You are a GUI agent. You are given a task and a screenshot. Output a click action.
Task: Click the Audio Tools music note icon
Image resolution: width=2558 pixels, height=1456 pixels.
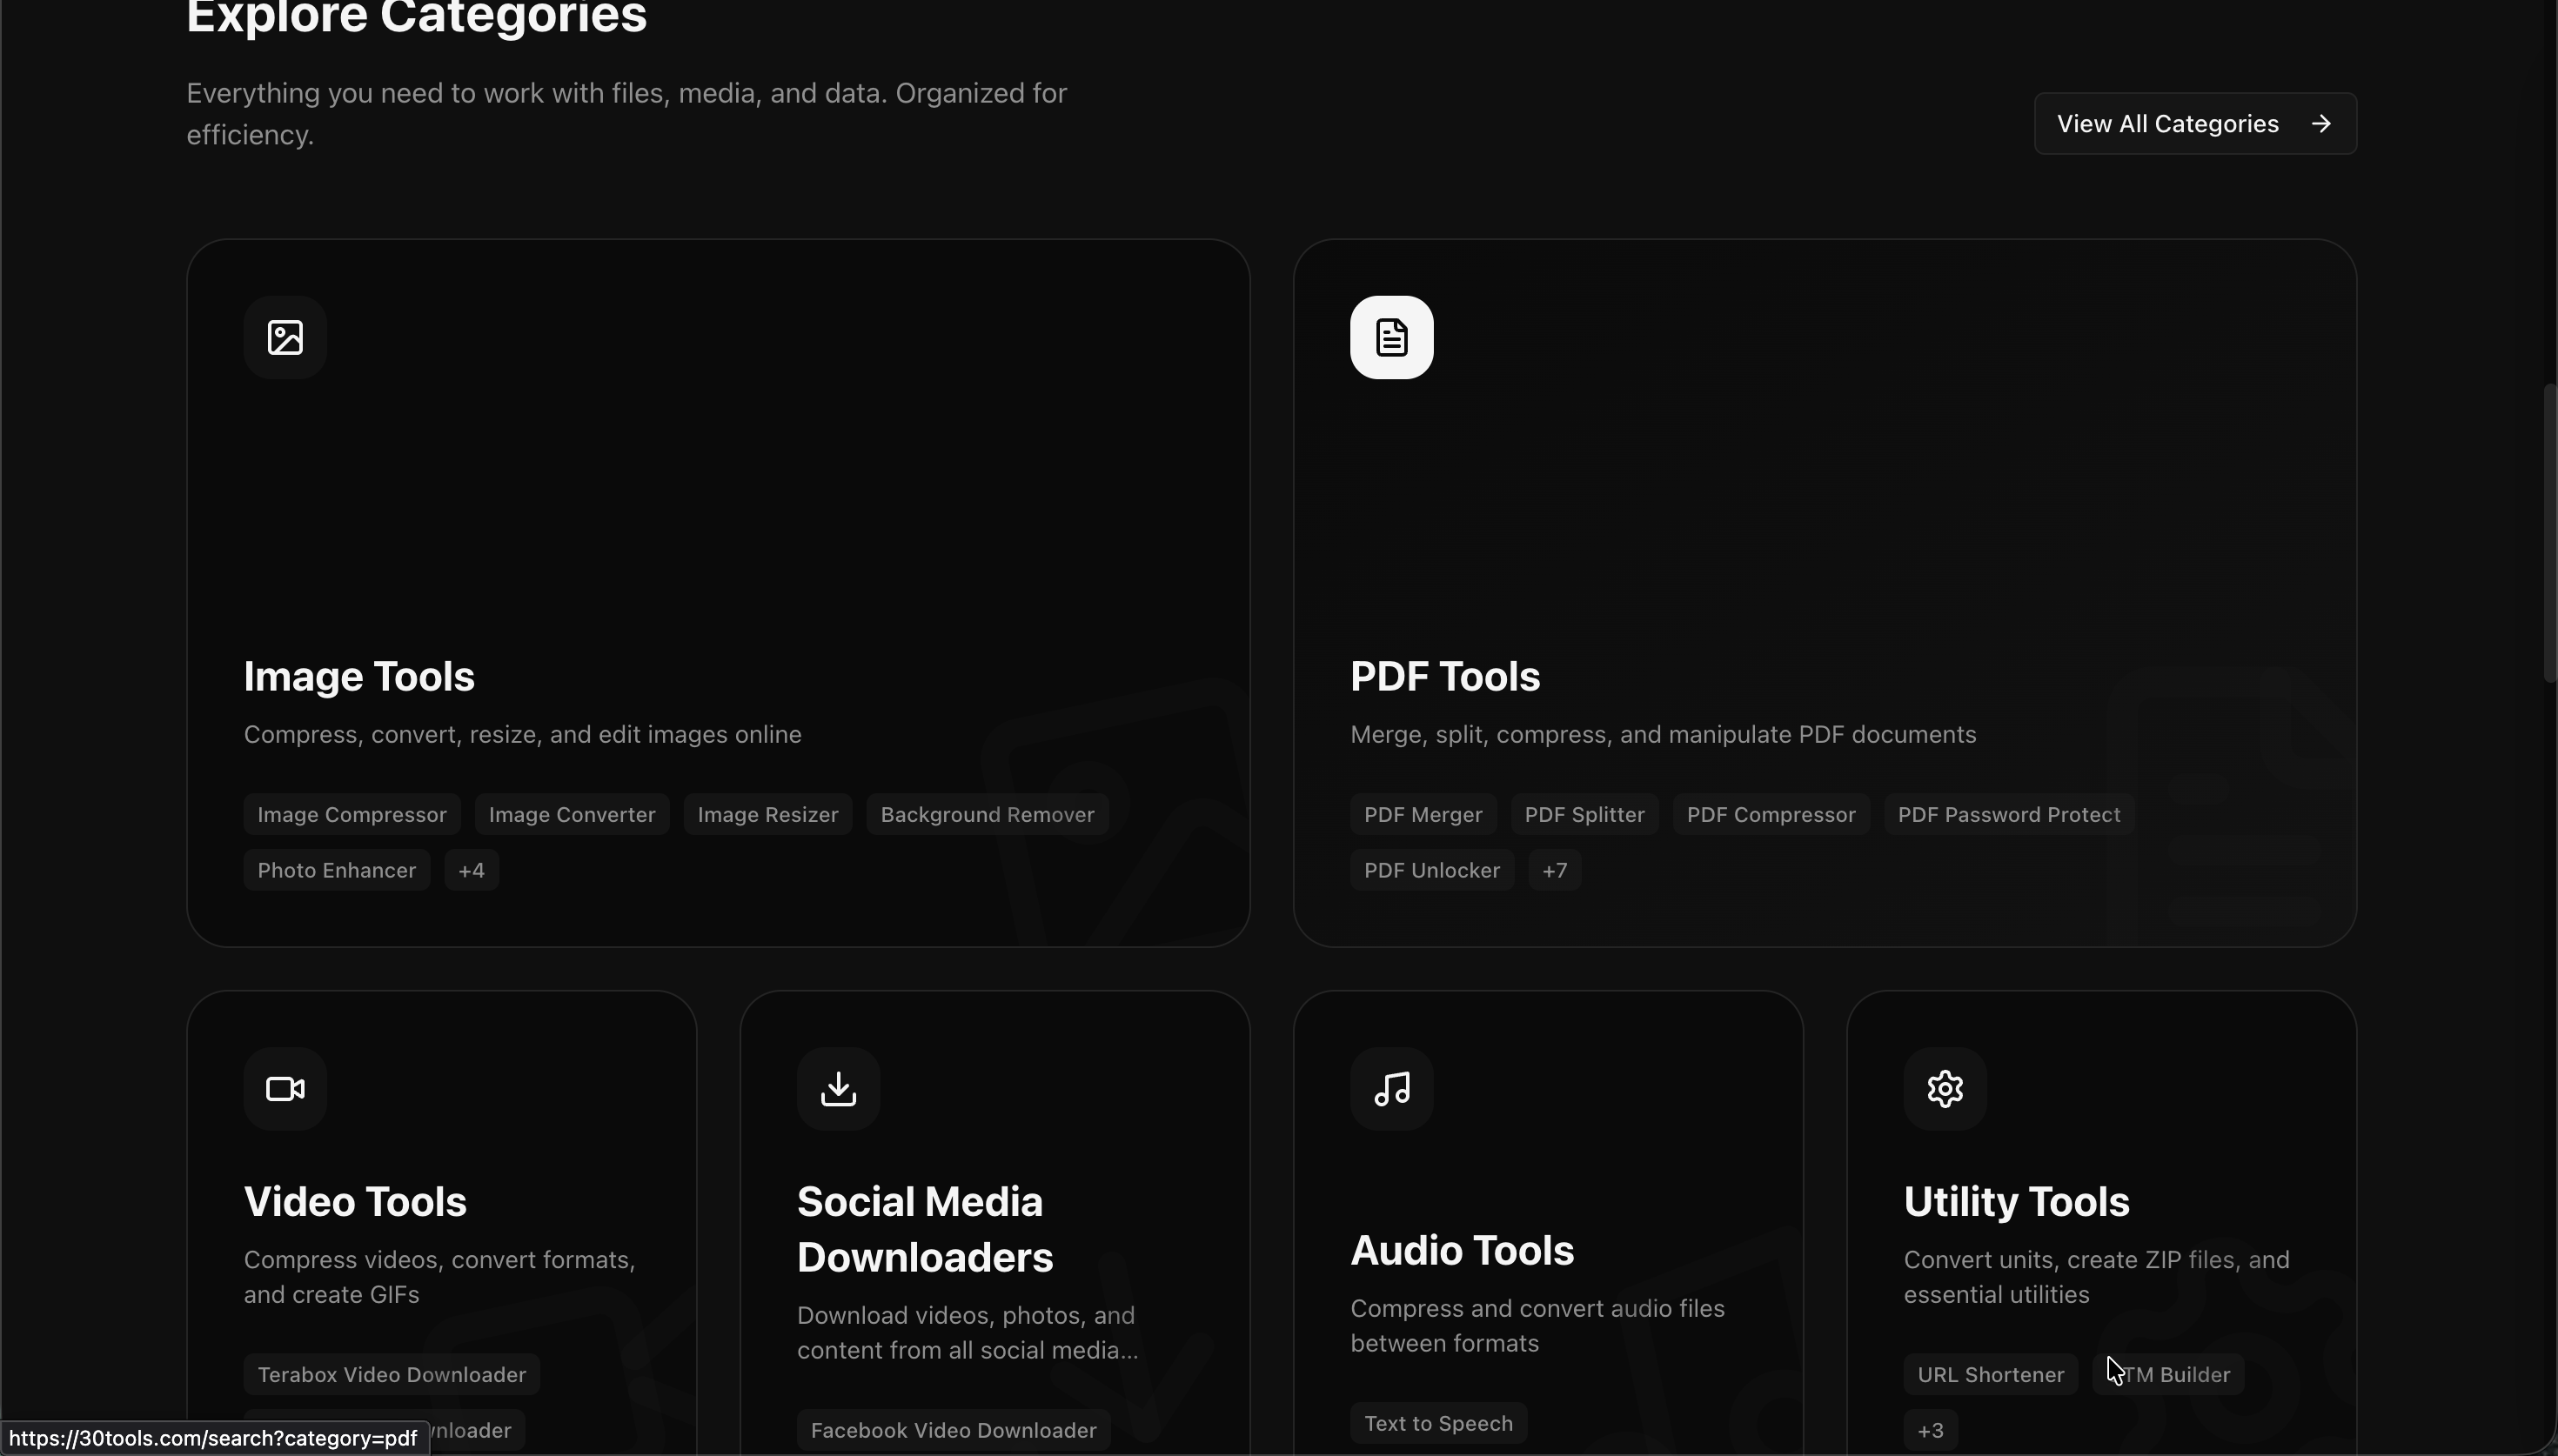1392,1089
